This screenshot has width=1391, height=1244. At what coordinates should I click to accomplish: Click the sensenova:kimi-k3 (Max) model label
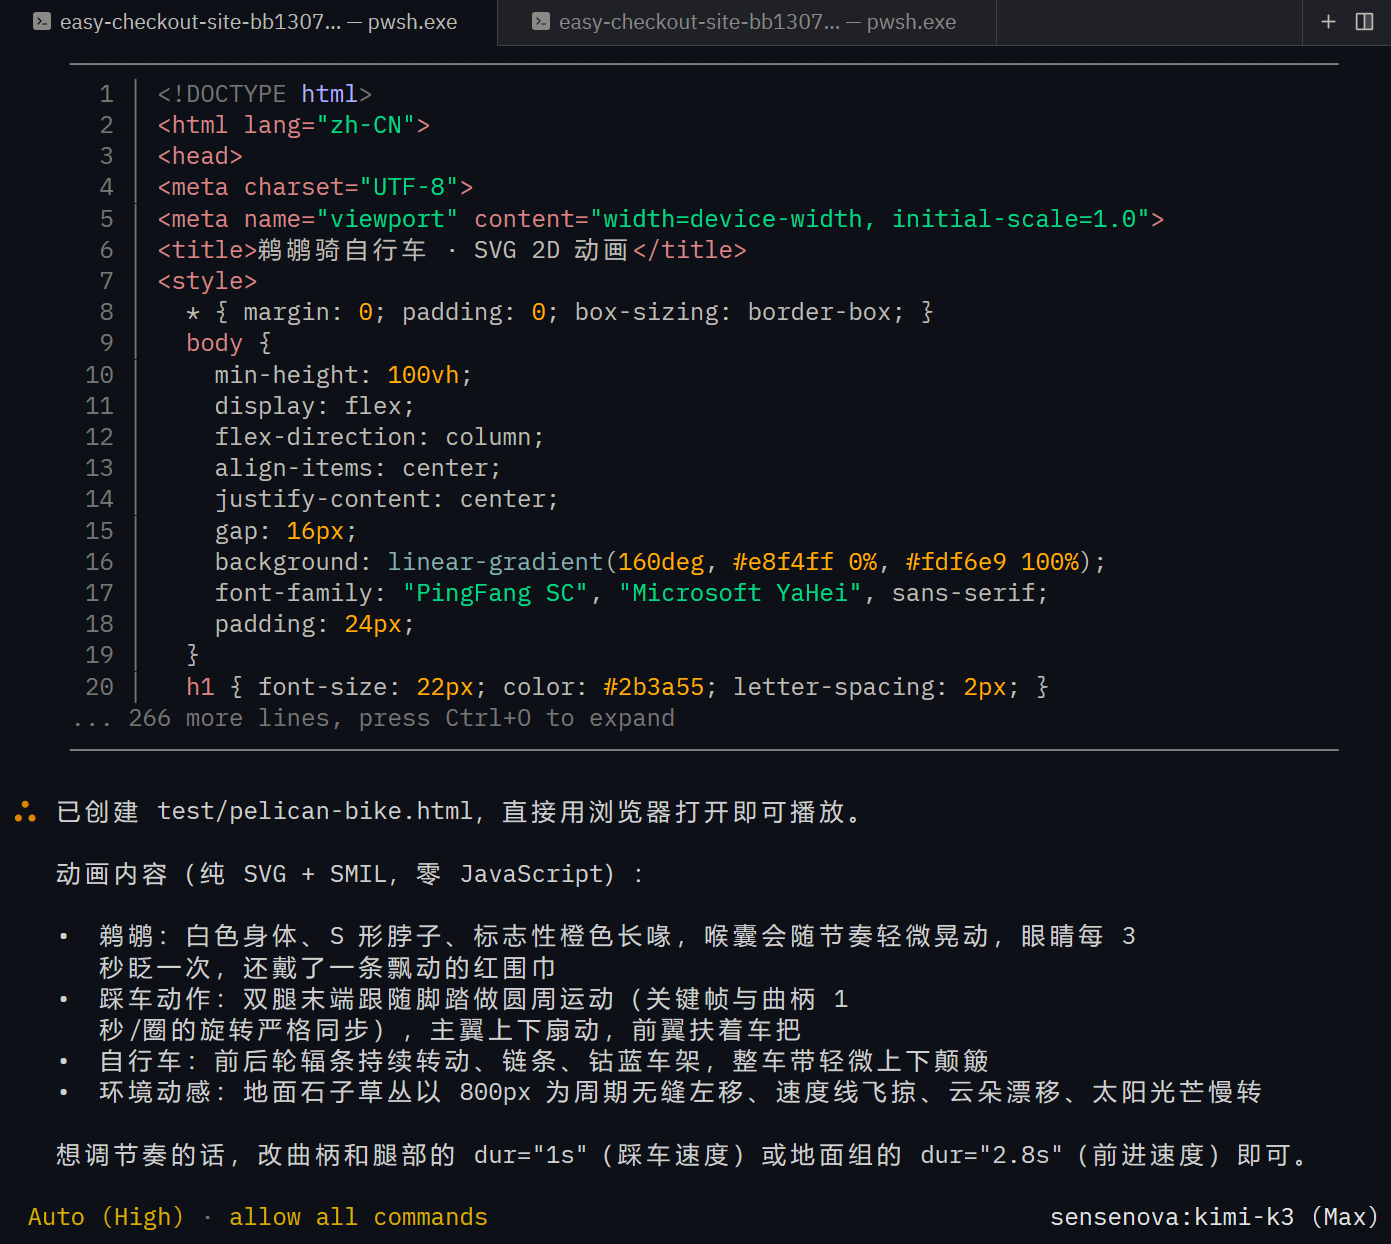click(x=1214, y=1217)
